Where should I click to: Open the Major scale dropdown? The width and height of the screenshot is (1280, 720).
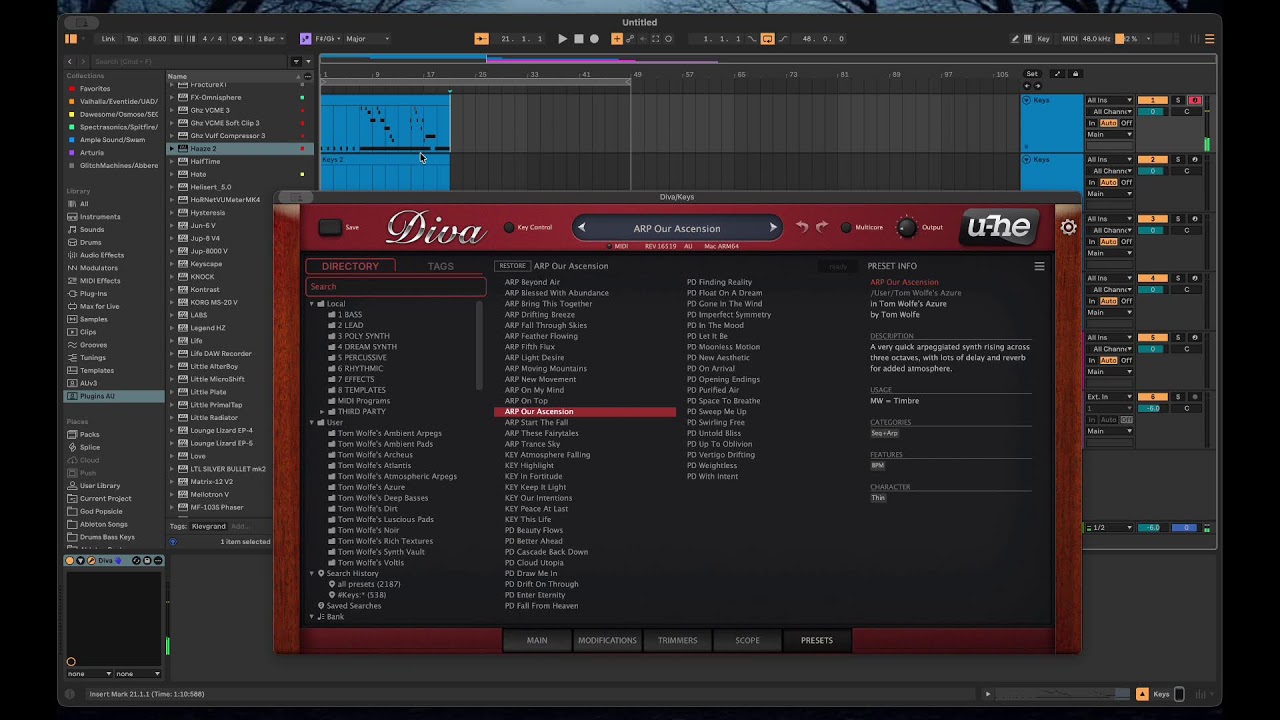[x=367, y=39]
